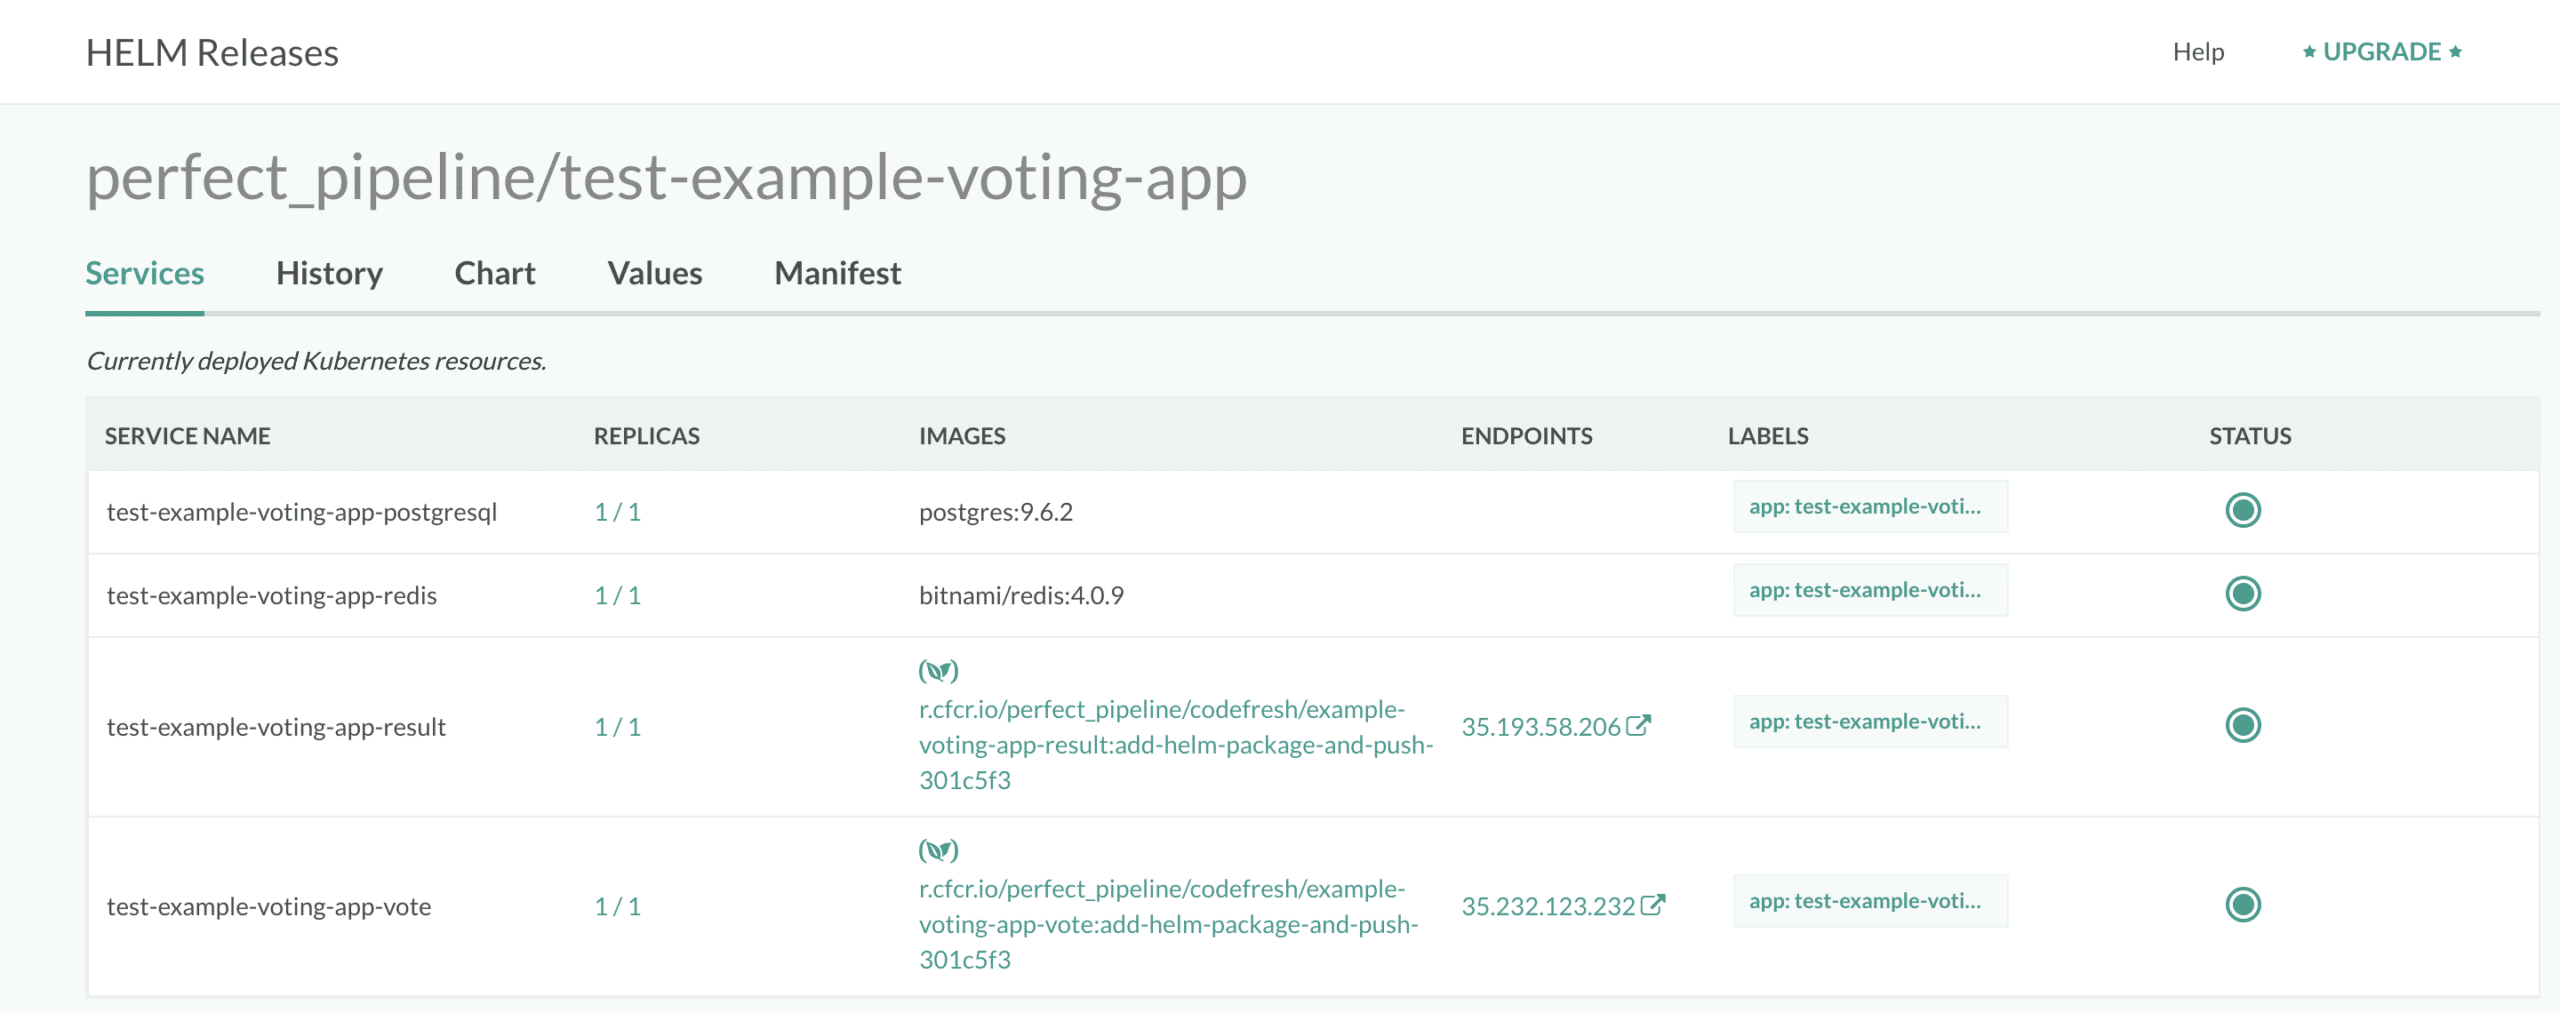Open external link icon beside 35.232.123.232
The height and width of the screenshot is (1013, 2560).
[x=1652, y=905]
